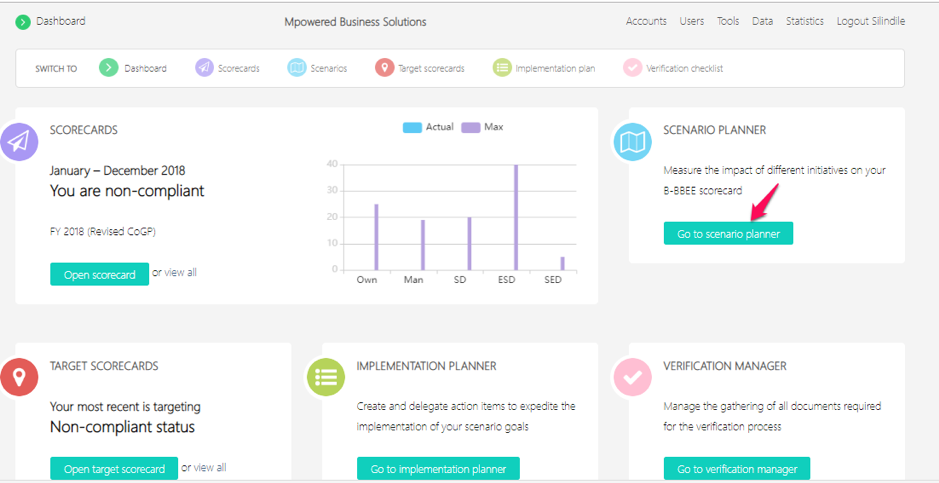Click the Go to verification manager button
This screenshot has height=483, width=939.
click(x=737, y=469)
